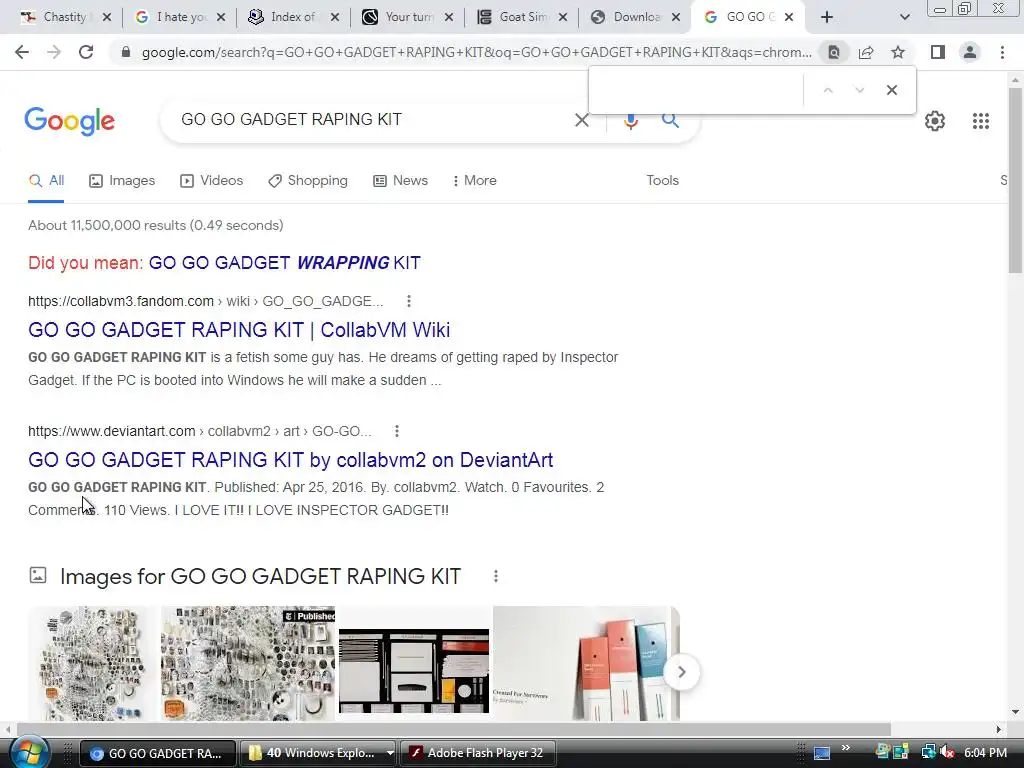Close the find-in-page bar
Image resolution: width=1024 pixels, height=768 pixels.
891,90
